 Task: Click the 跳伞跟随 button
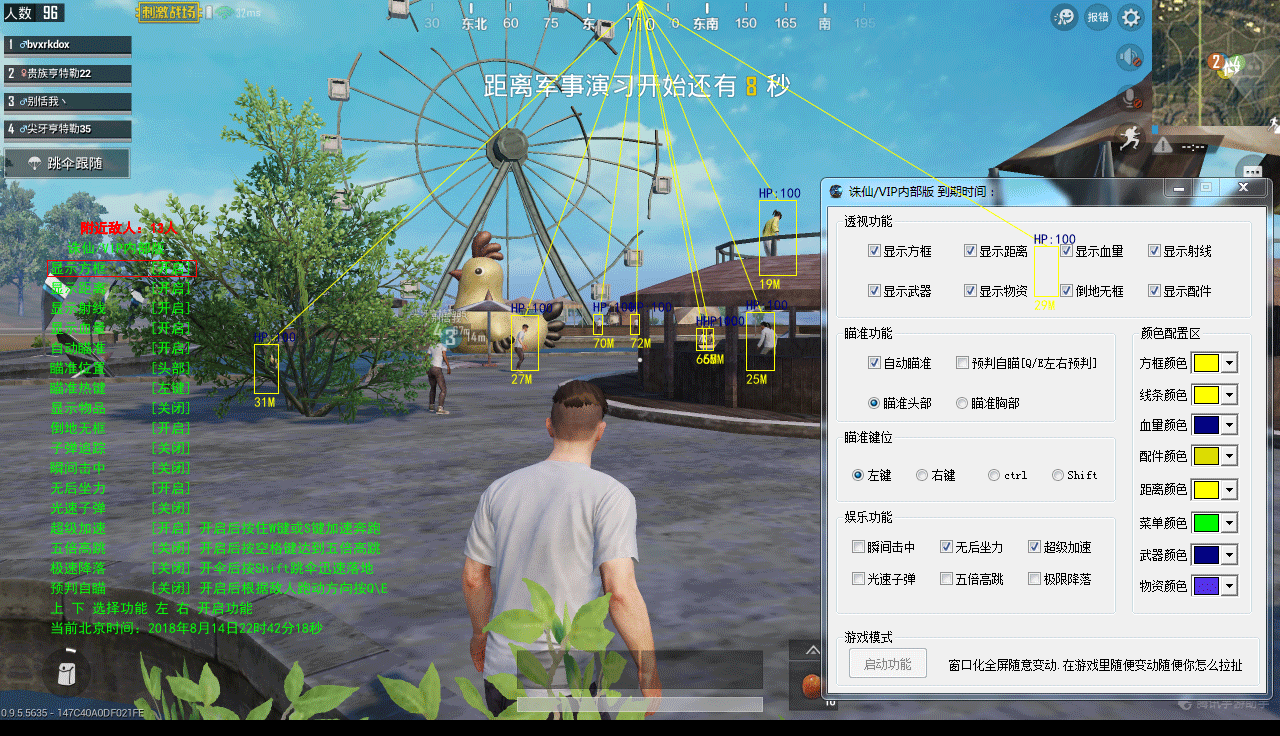(x=68, y=163)
